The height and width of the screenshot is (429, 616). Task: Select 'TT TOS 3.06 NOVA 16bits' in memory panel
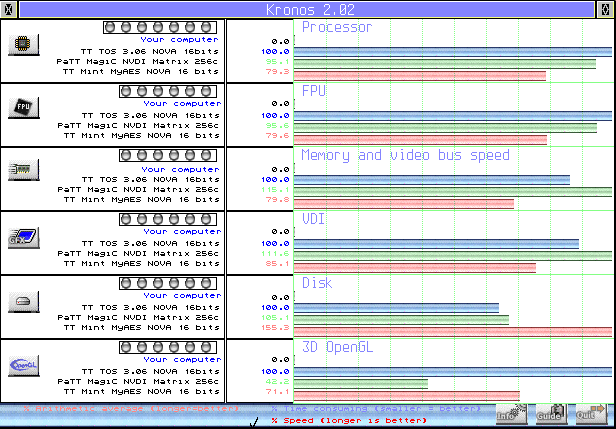(150, 180)
